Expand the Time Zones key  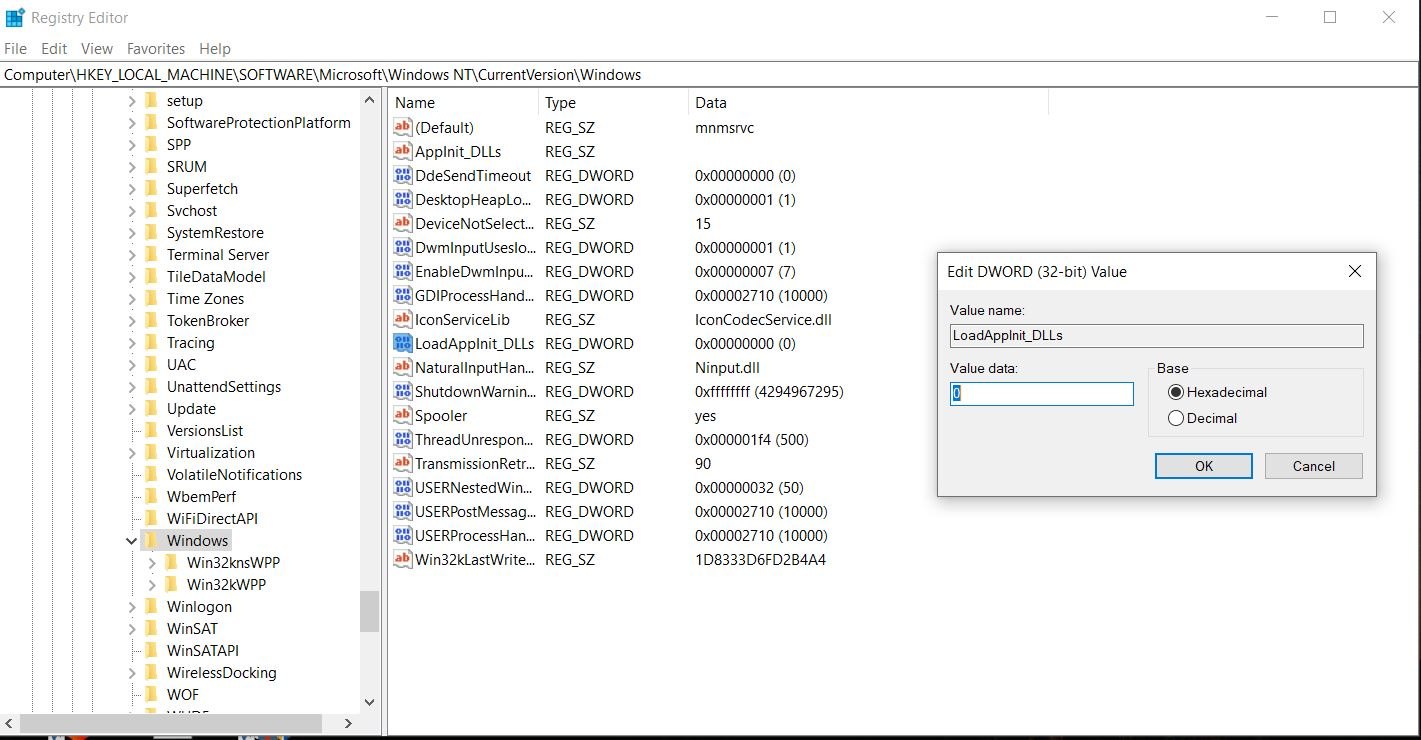coord(132,298)
